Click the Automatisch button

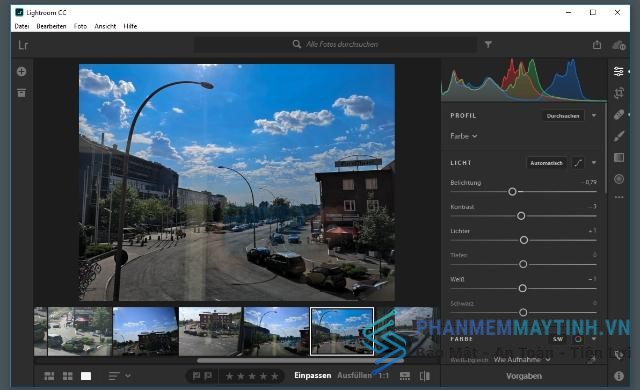[546, 163]
